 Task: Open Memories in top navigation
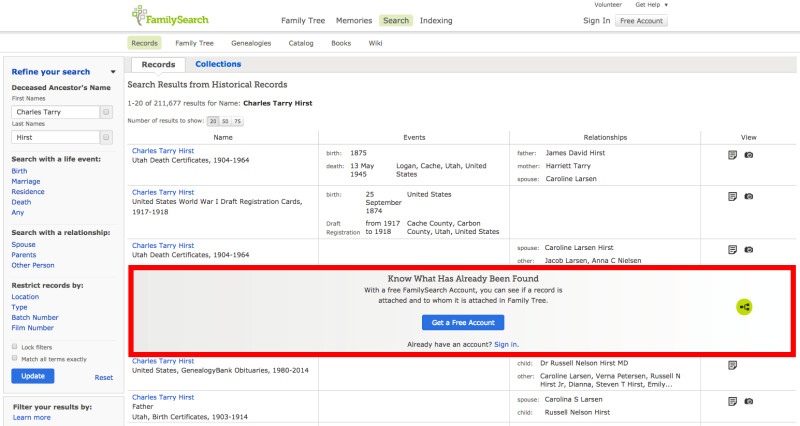(354, 20)
